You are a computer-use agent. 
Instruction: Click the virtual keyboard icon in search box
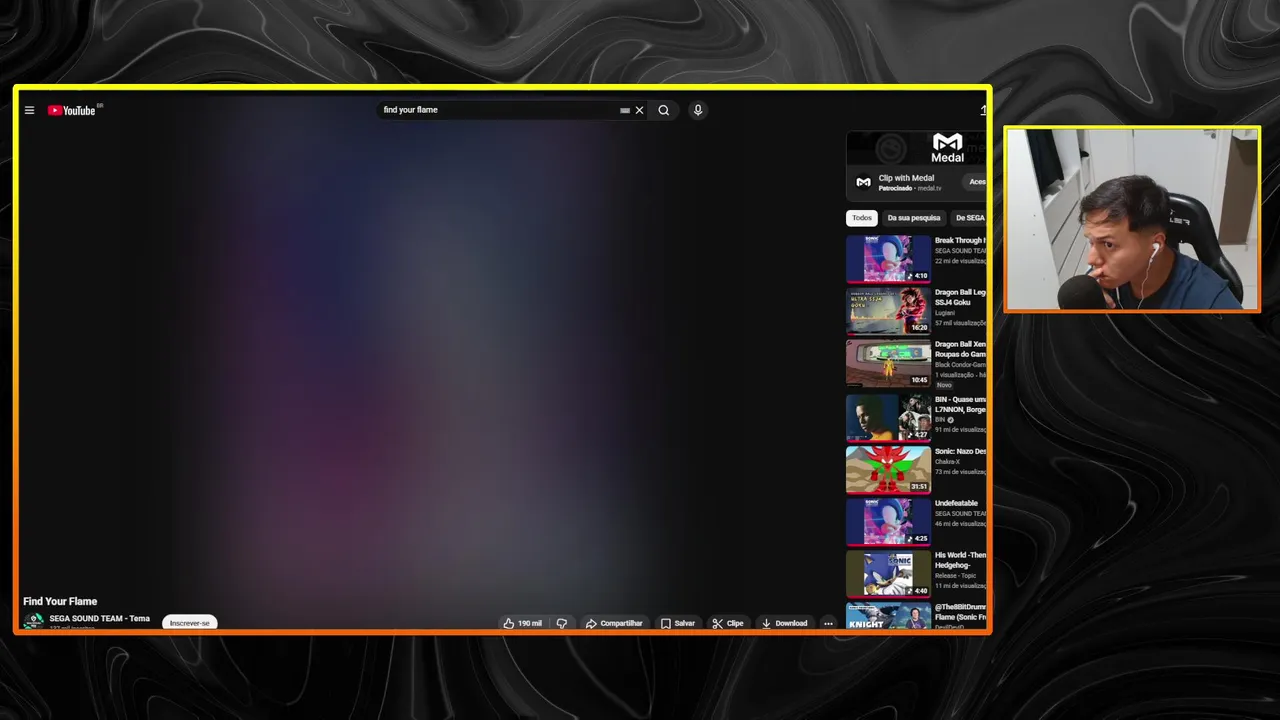point(625,110)
